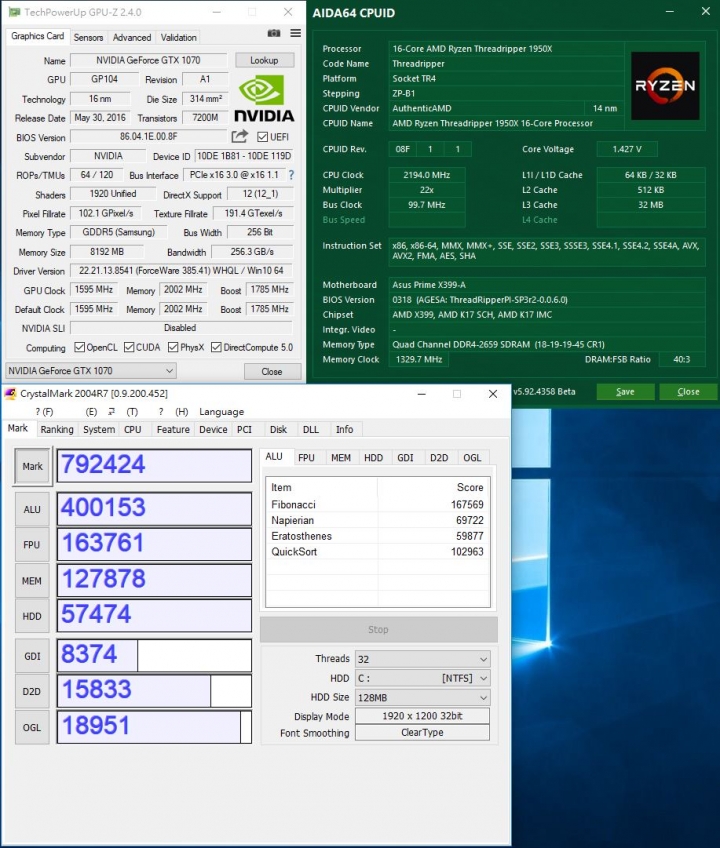
Task: Click the OGL score bar showing 18951
Action: coord(154,727)
